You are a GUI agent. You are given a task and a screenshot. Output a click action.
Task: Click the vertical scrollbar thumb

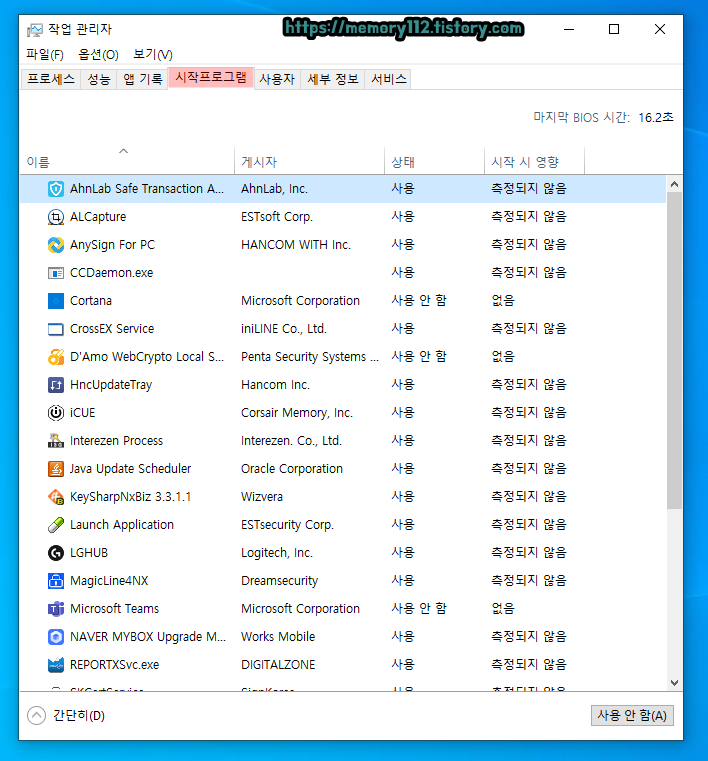pos(674,350)
